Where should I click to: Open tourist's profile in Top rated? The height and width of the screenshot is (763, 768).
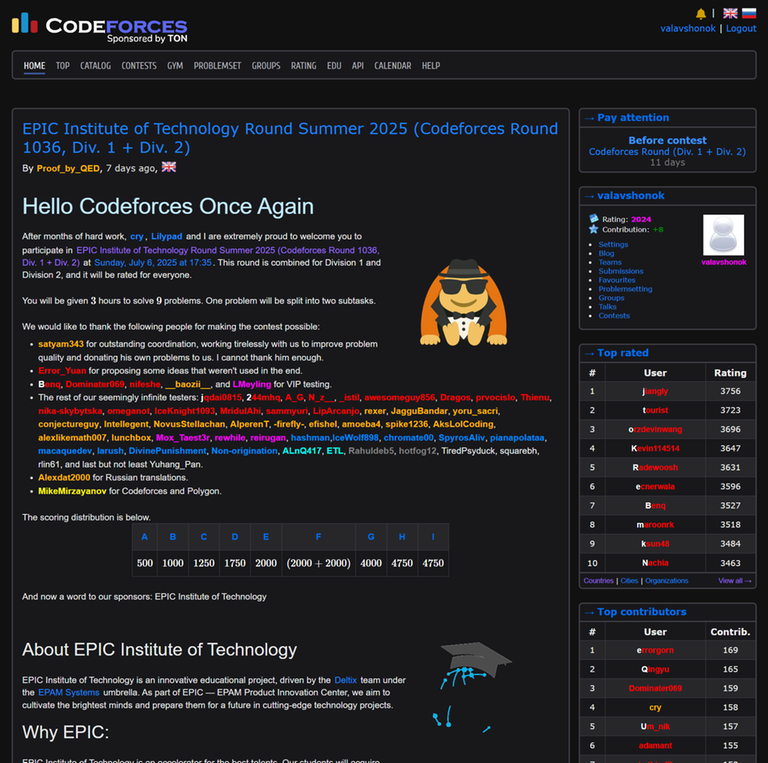pyautogui.click(x=655, y=410)
